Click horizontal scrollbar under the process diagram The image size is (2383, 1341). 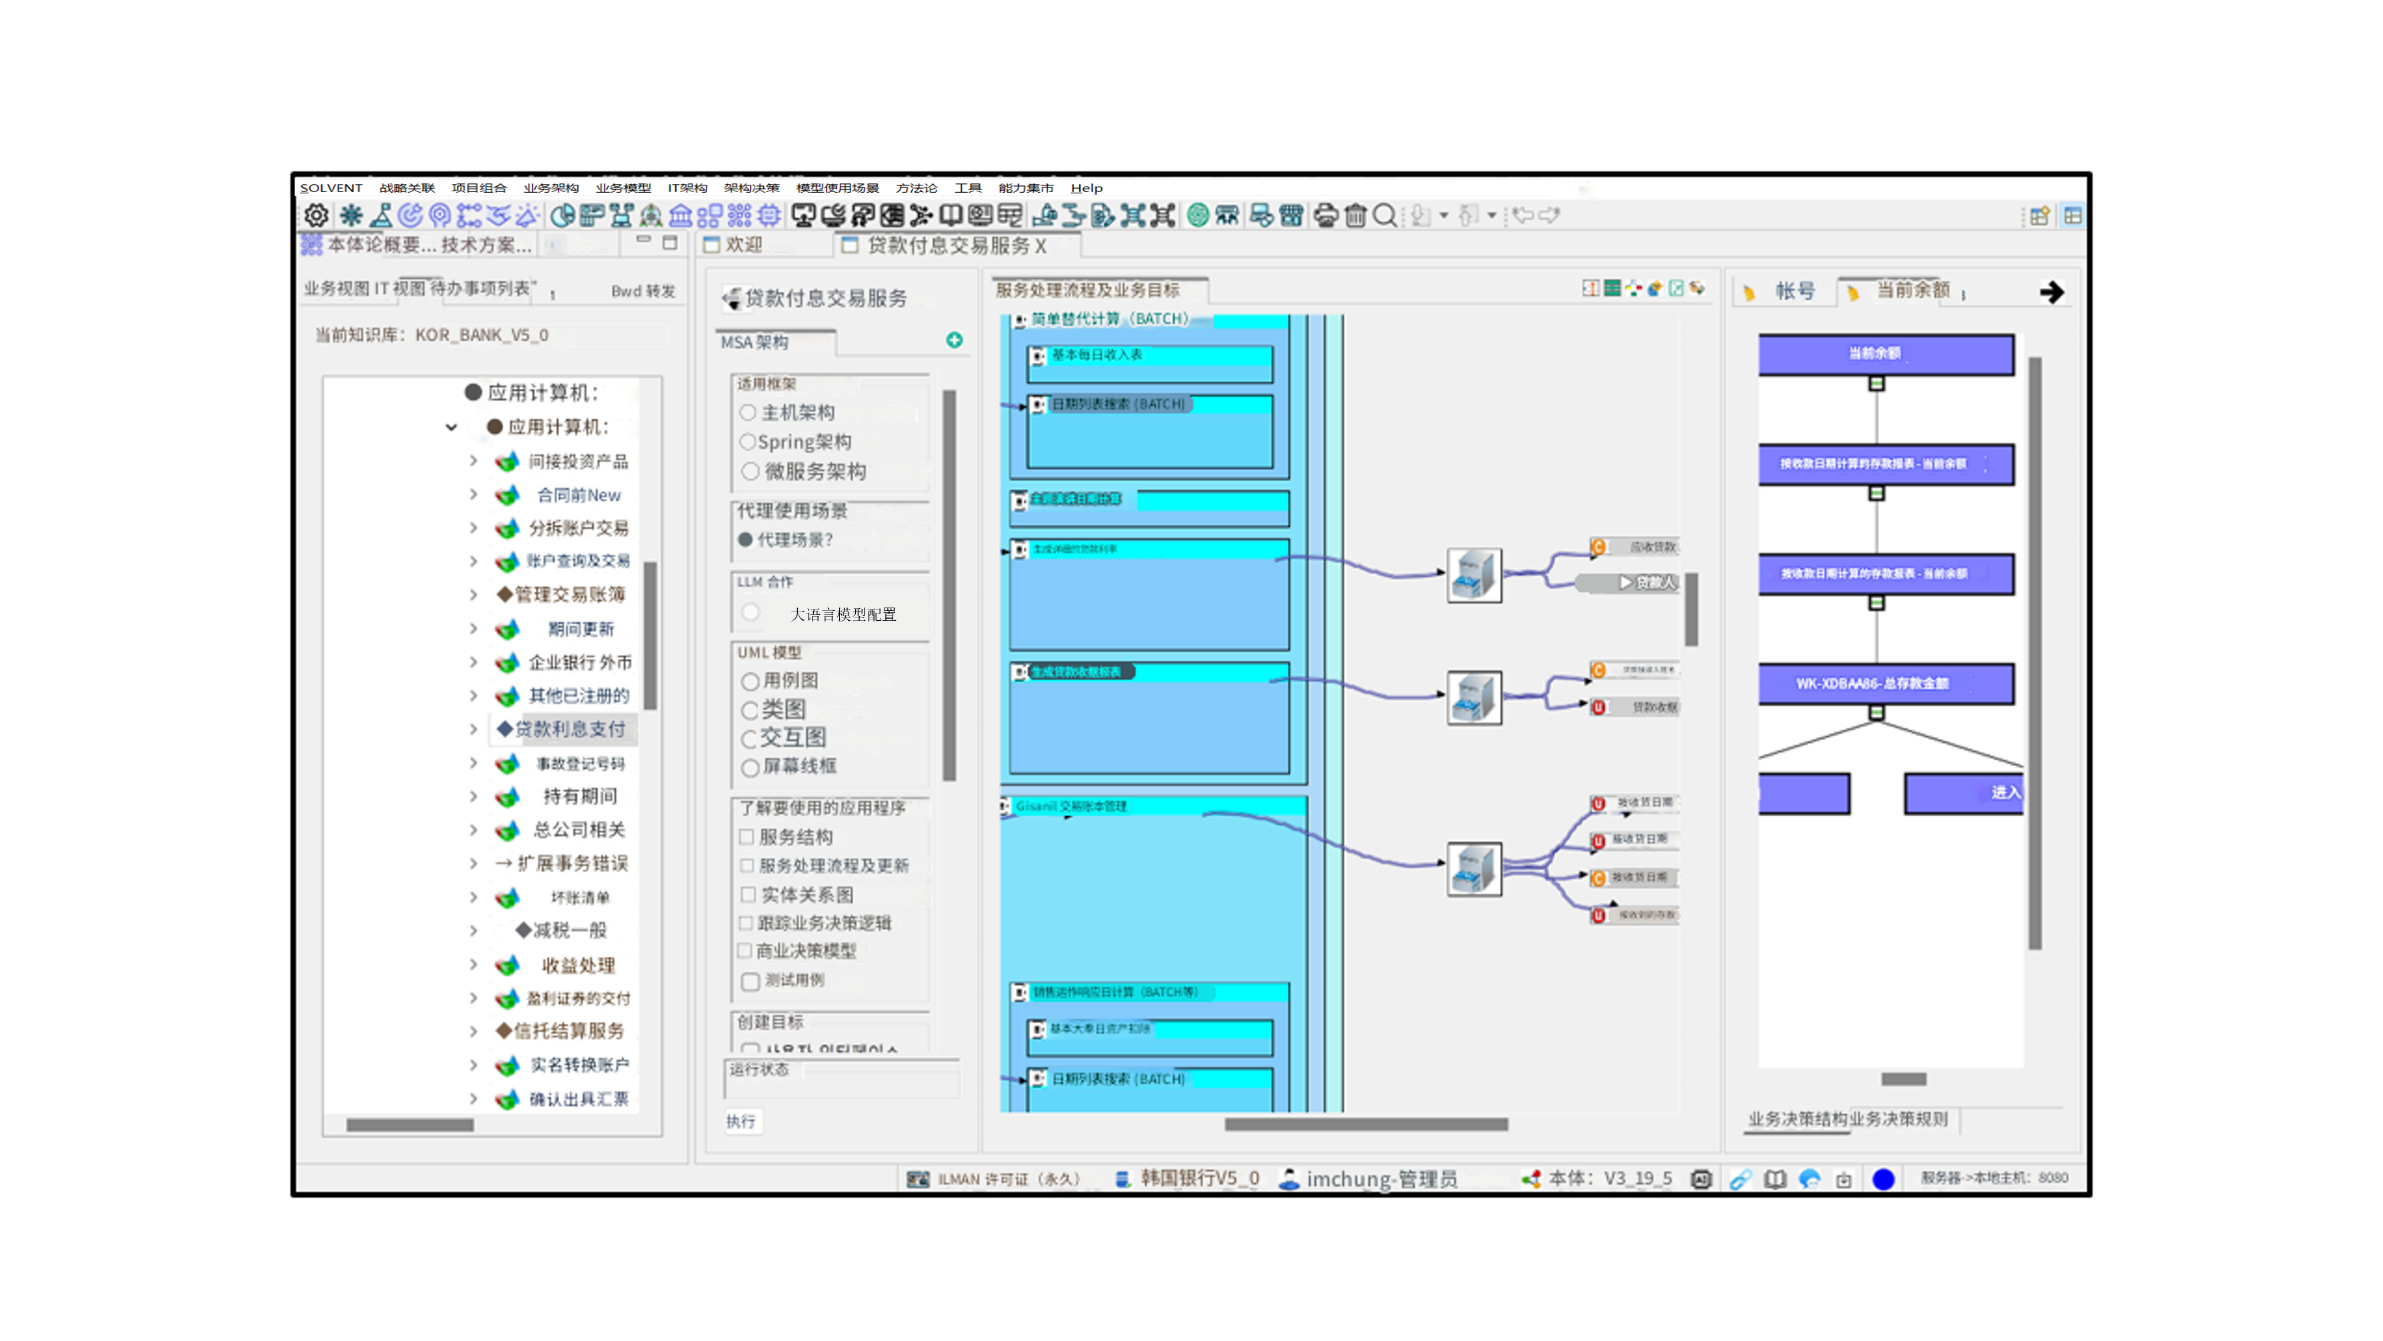click(1365, 1124)
